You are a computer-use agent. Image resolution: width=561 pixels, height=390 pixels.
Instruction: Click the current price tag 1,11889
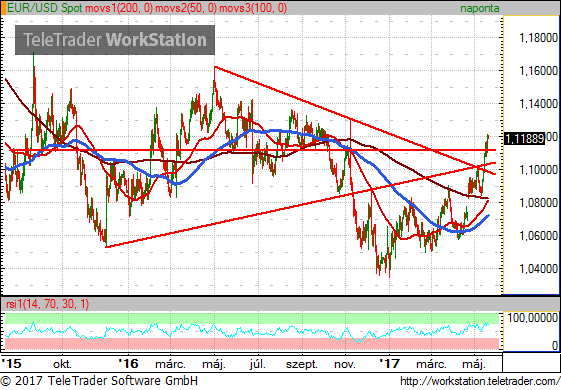coord(524,138)
